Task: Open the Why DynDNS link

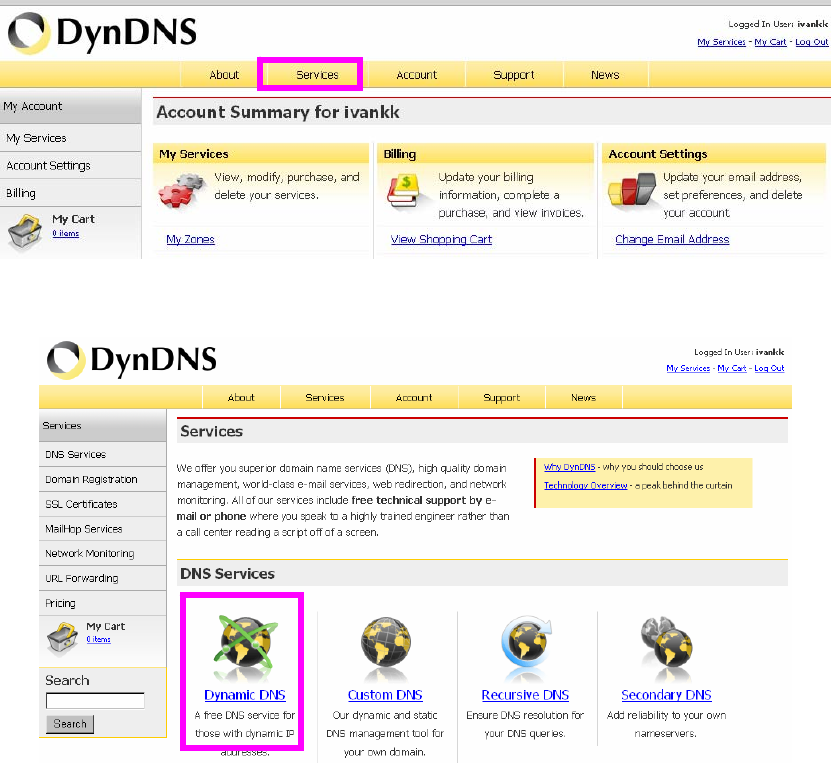Action: click(x=569, y=467)
